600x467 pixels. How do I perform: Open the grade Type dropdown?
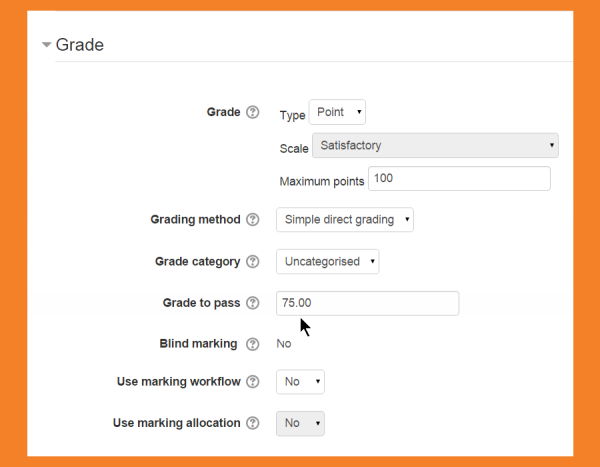[x=338, y=112]
